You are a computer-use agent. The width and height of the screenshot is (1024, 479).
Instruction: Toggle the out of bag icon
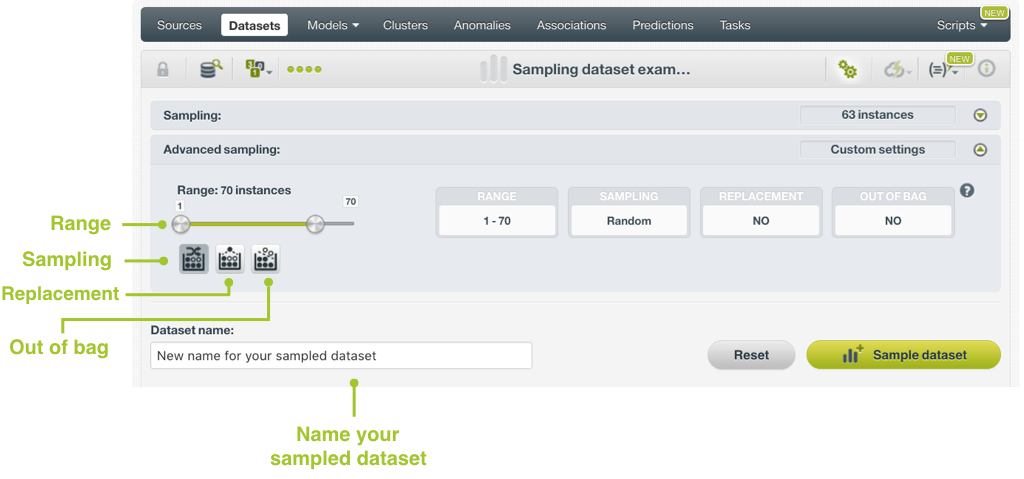266,259
